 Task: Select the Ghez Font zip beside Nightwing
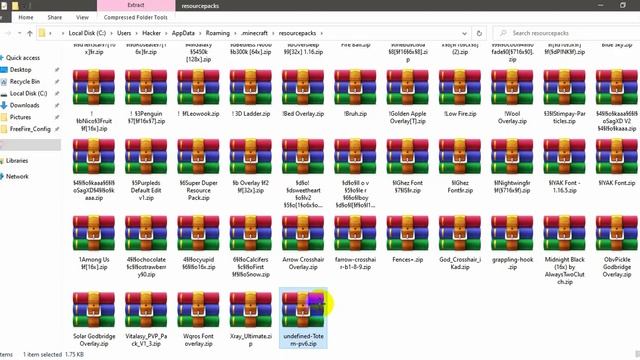pyautogui.click(x=459, y=156)
